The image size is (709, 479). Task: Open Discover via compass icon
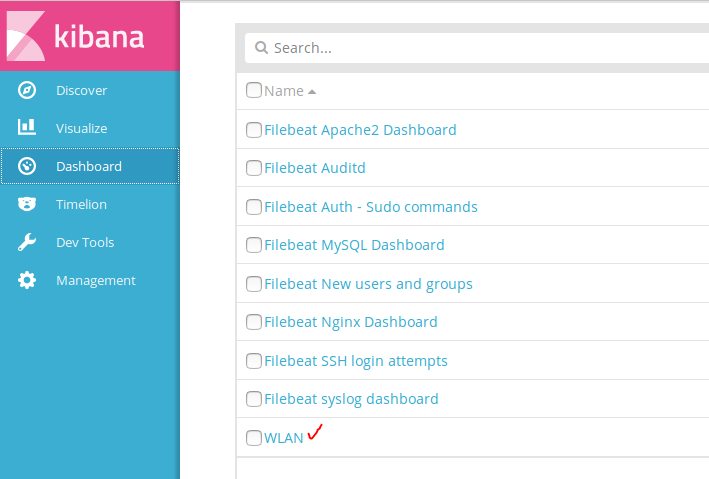27,90
